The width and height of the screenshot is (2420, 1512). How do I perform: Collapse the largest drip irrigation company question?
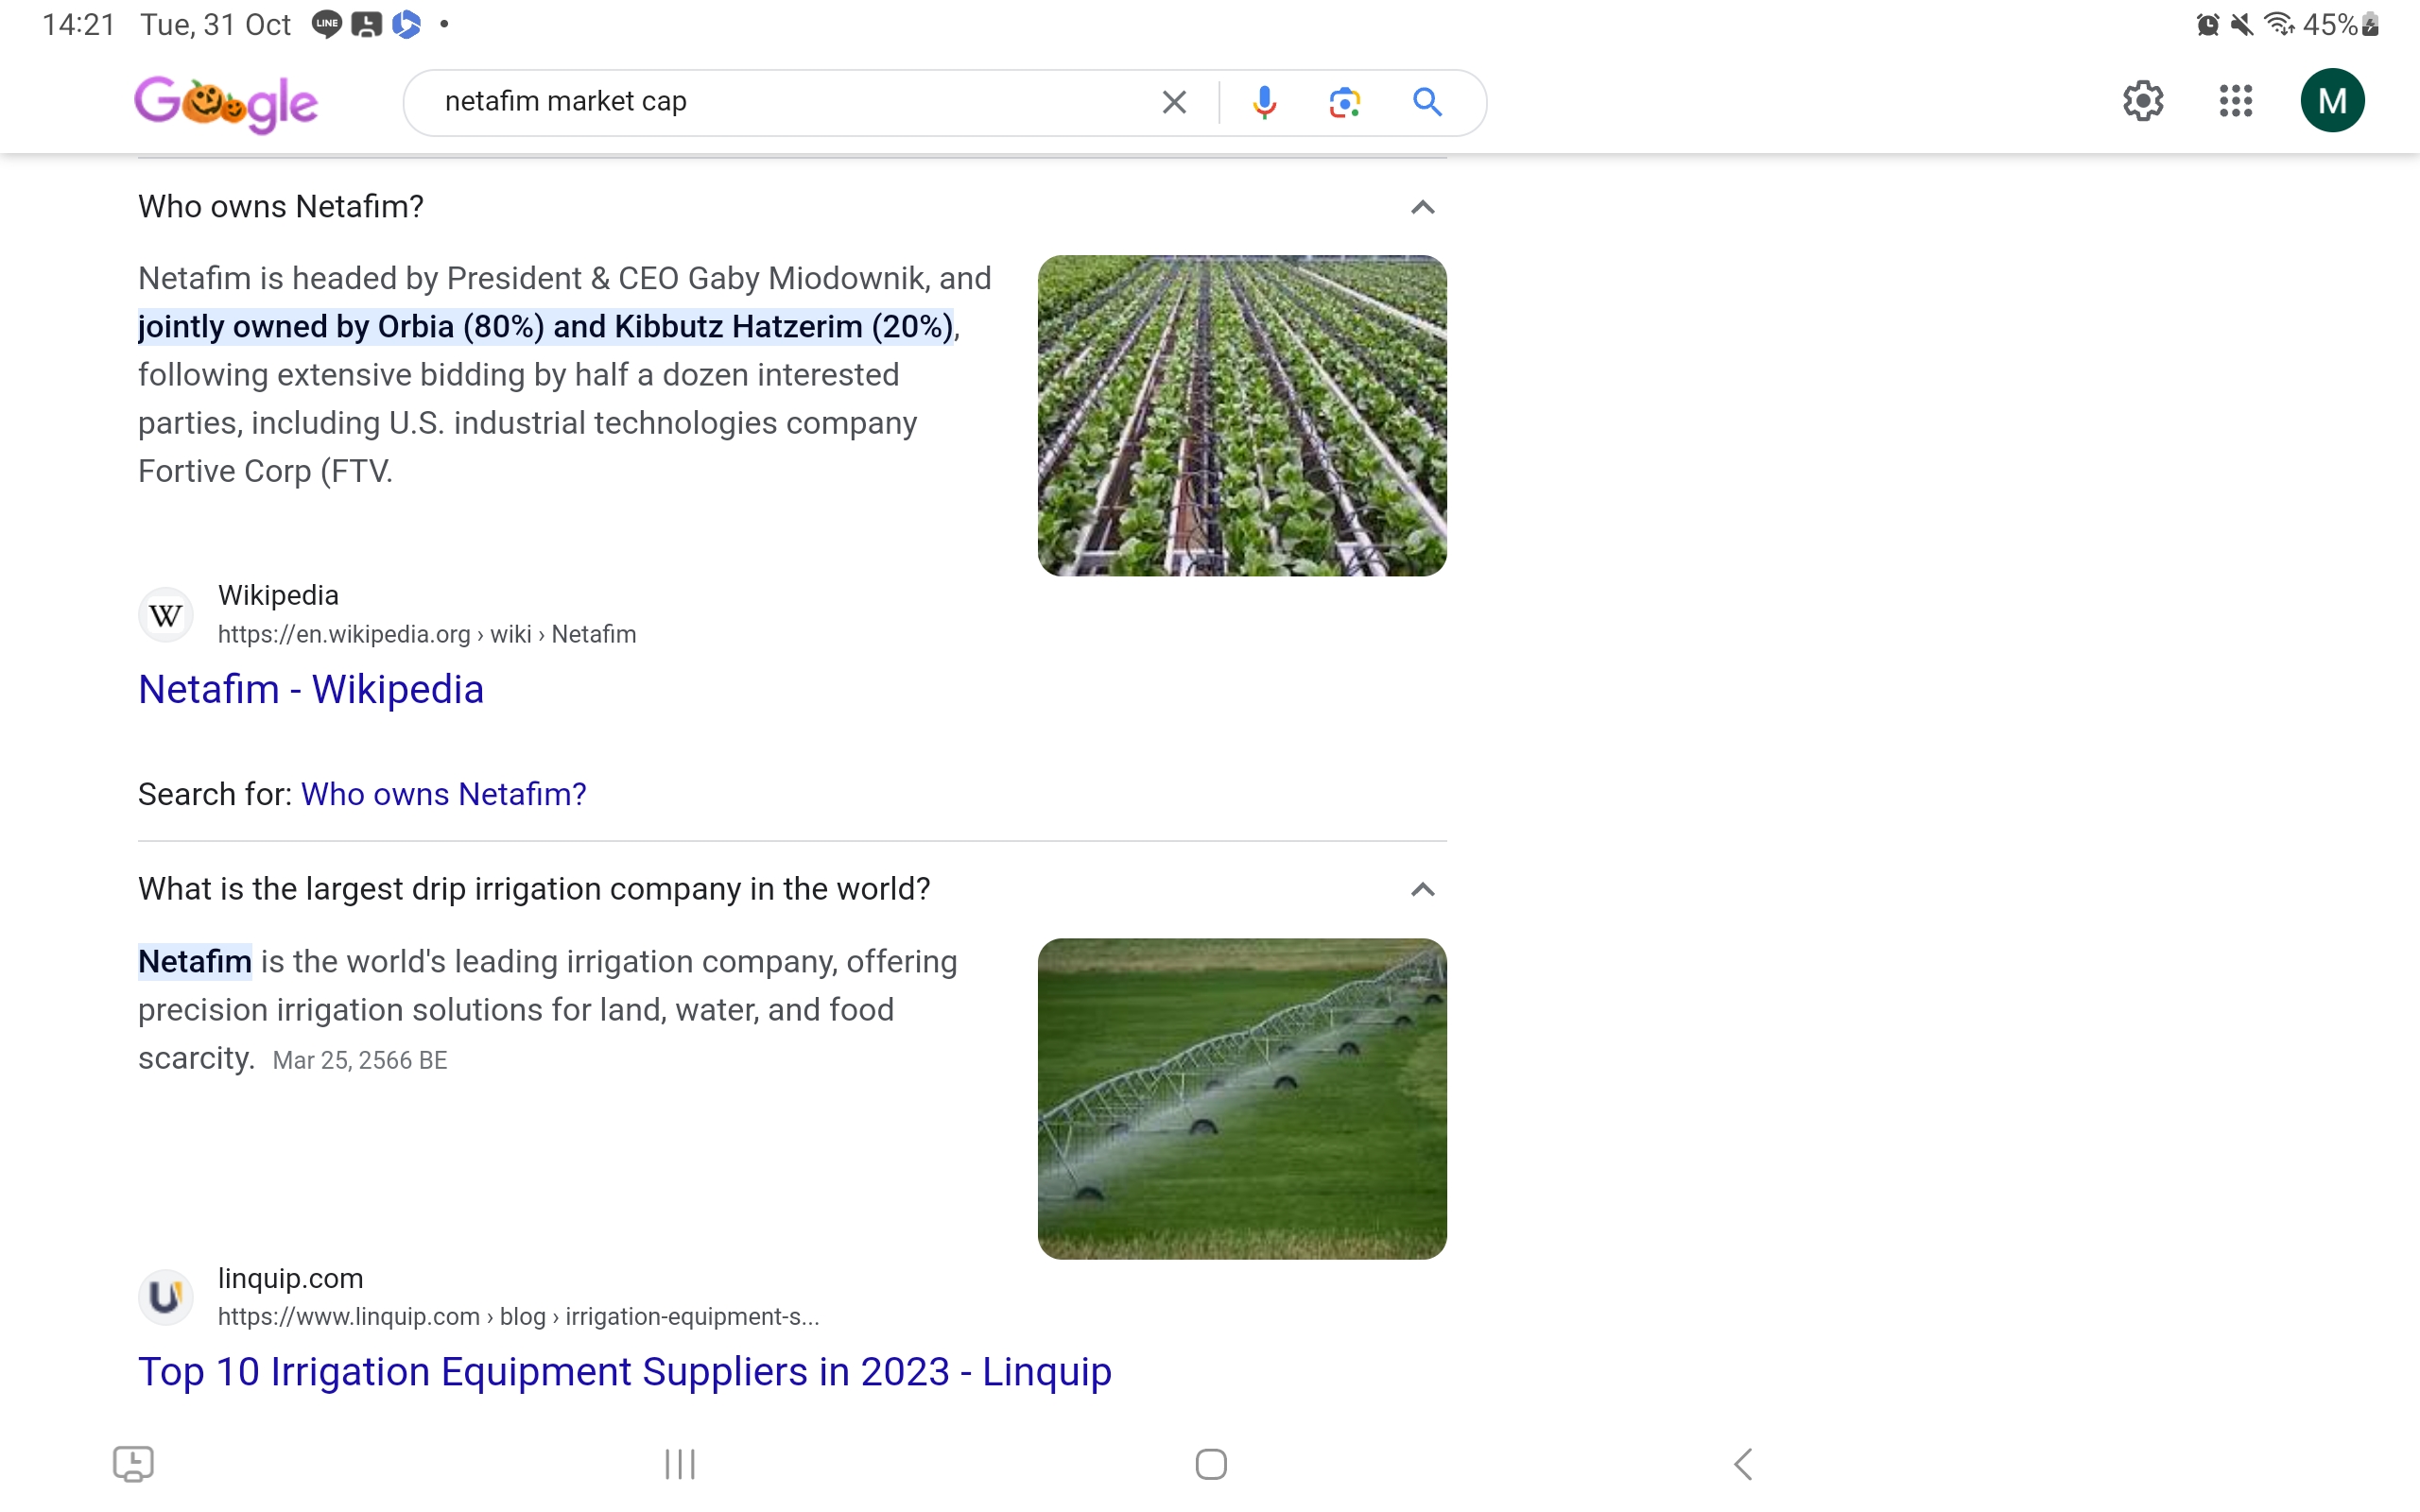tap(1422, 889)
